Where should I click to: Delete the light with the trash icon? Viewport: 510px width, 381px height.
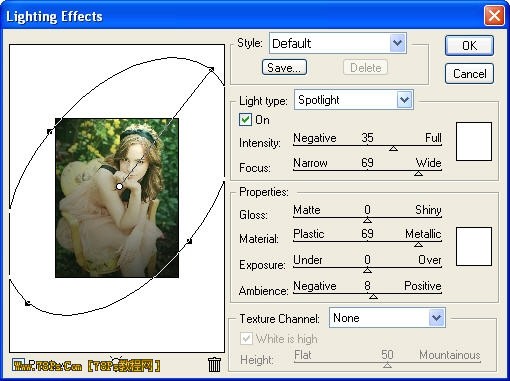214,364
